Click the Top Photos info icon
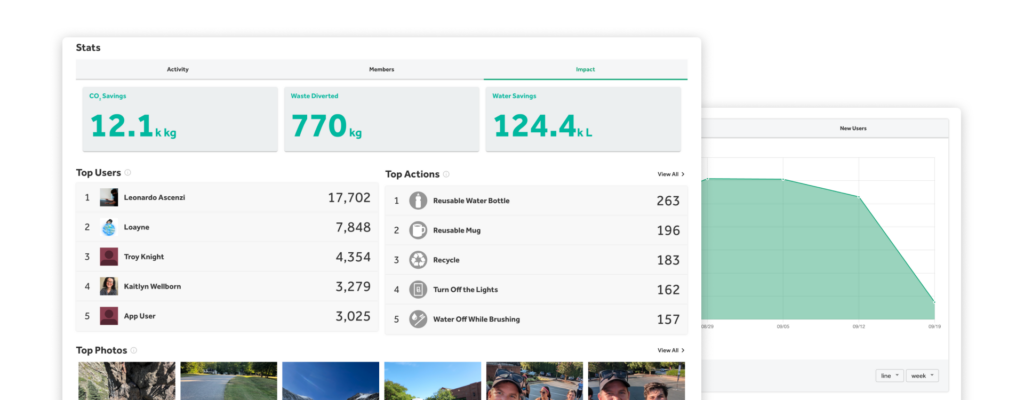Screen dimensions: 1024x400 [x=134, y=350]
